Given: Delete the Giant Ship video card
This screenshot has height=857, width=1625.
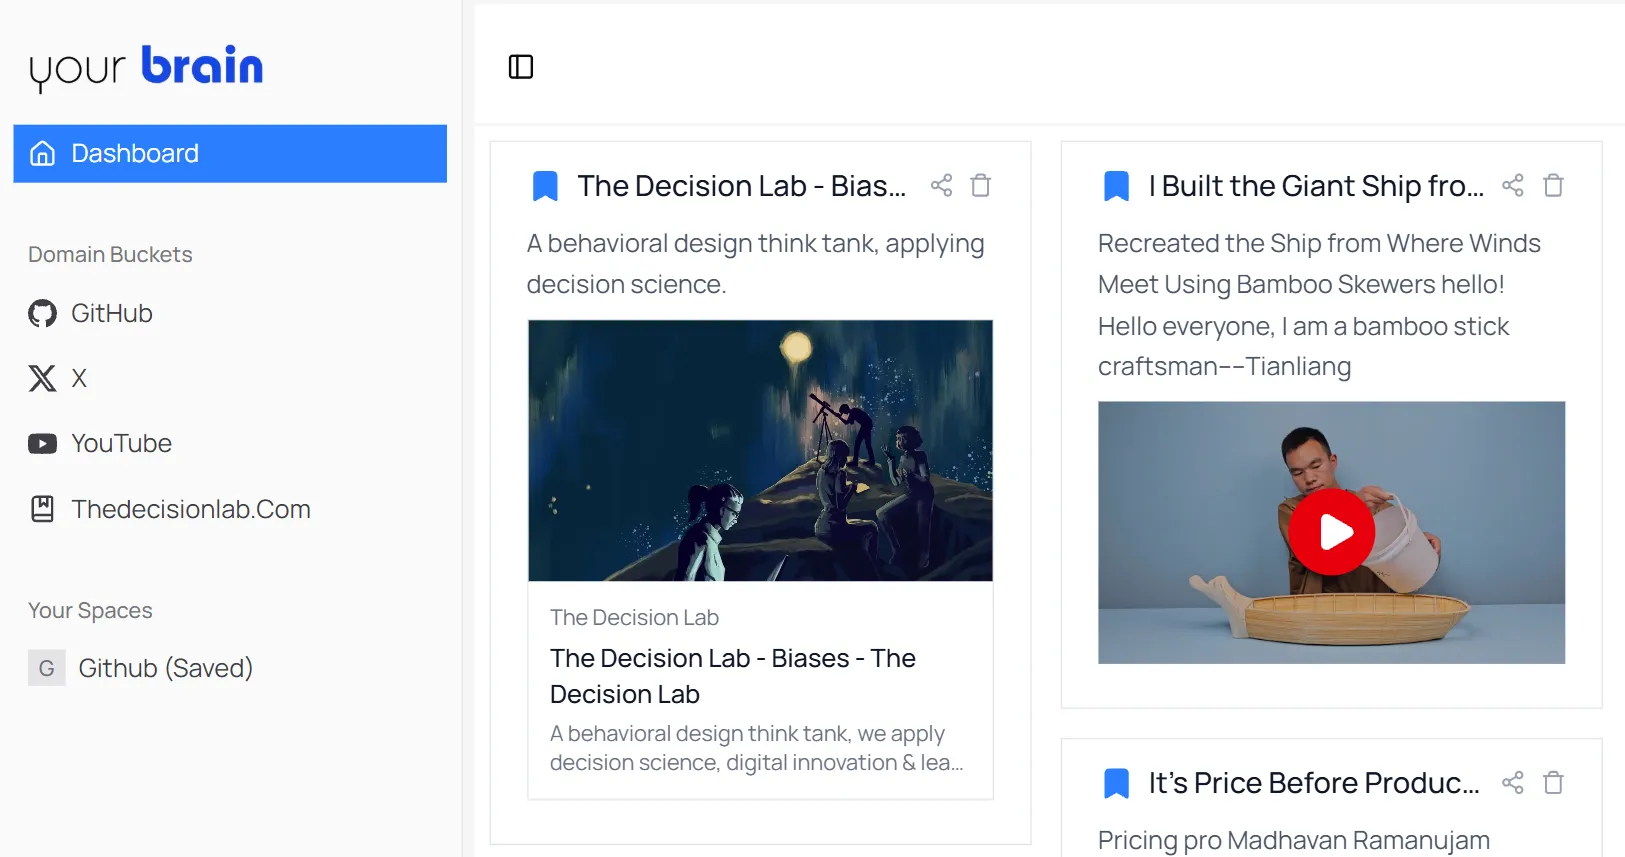Looking at the screenshot, I should pyautogui.click(x=1553, y=185).
